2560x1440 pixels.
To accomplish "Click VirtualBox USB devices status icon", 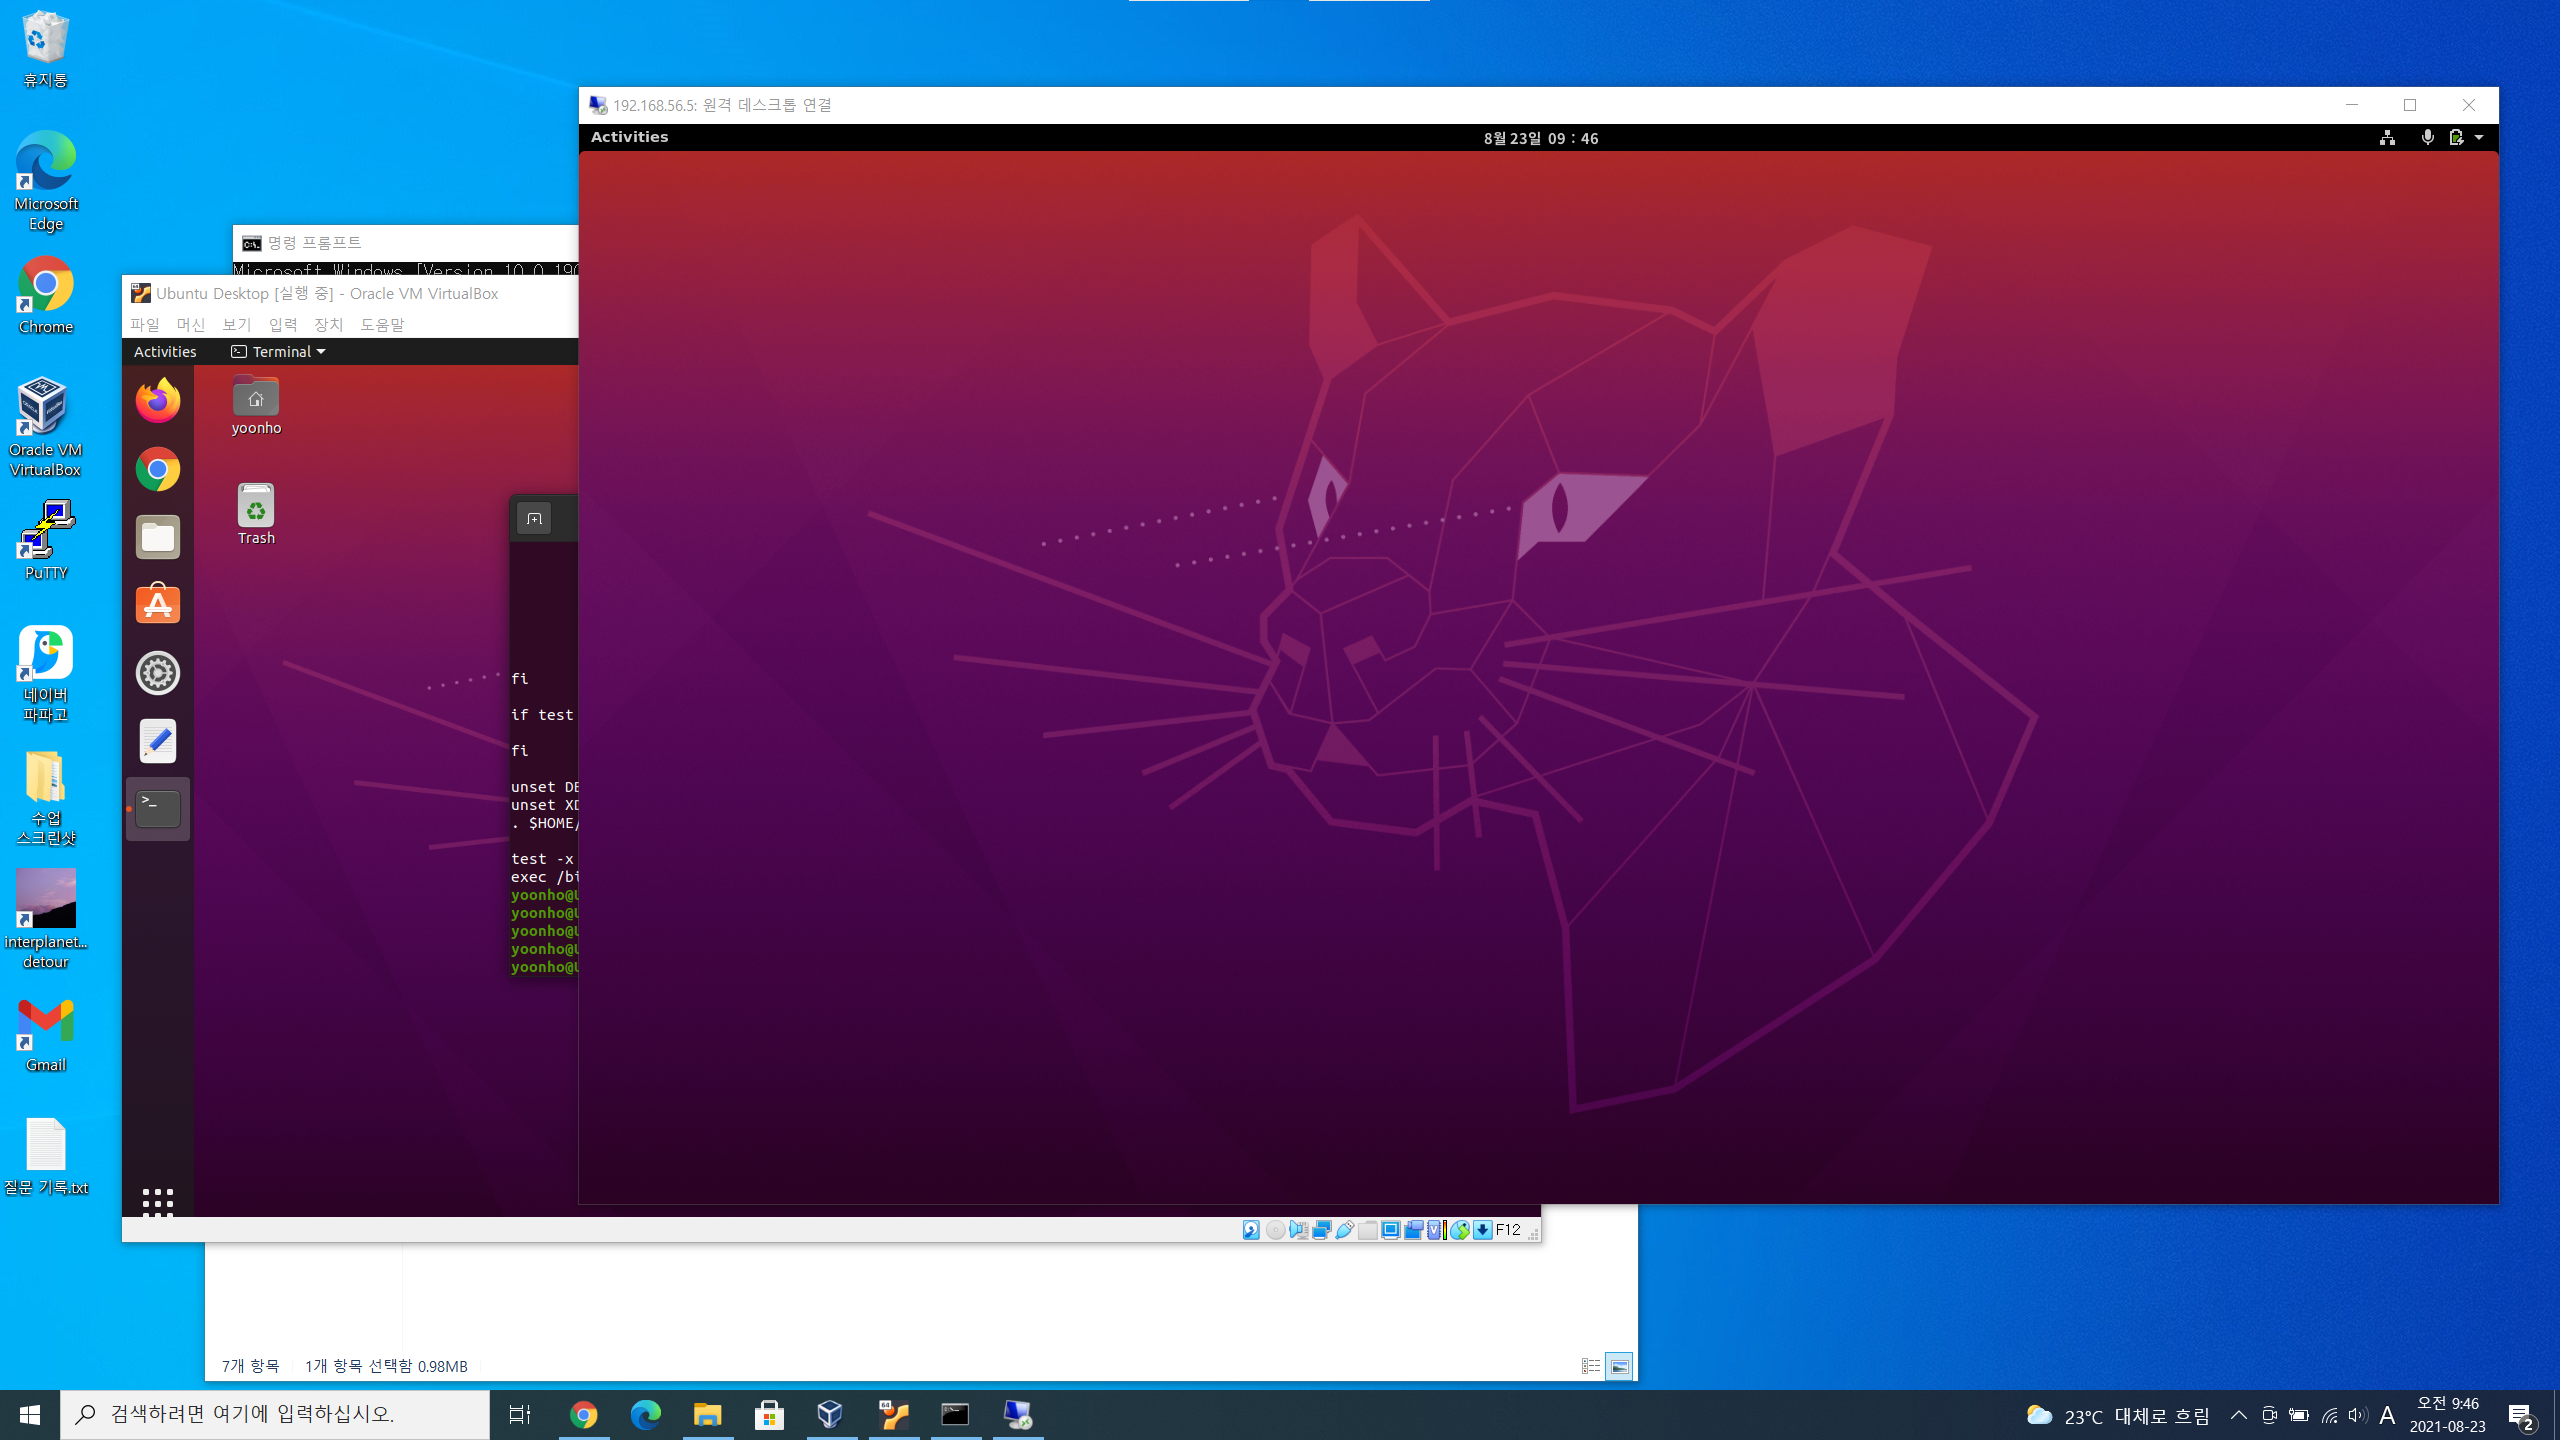I will click(x=1345, y=1230).
